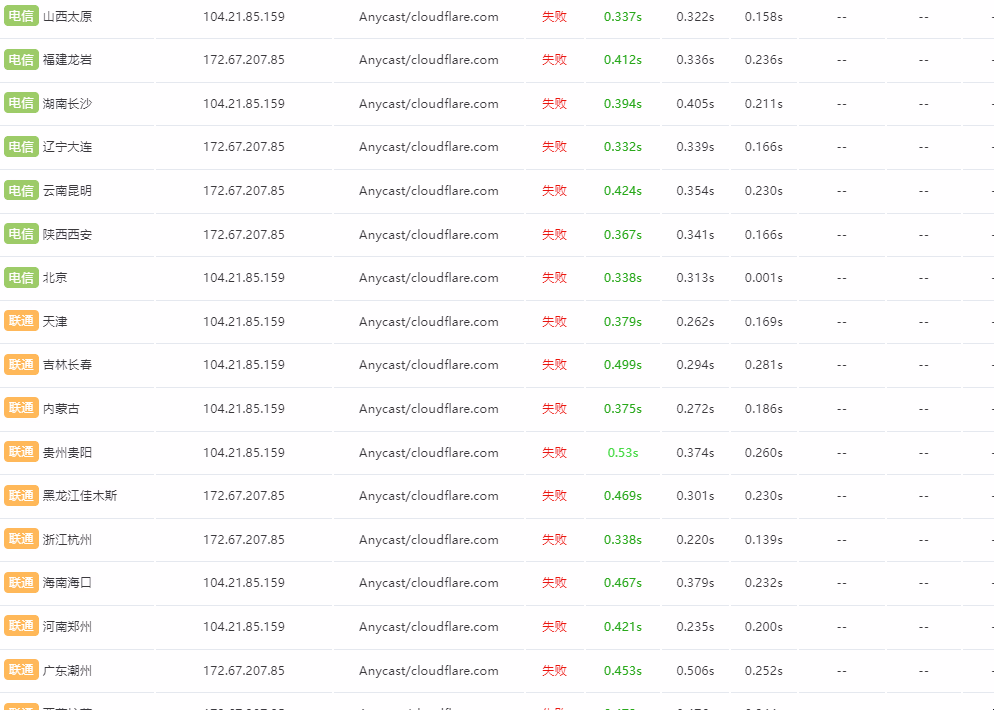Screen dimensions: 994x710
Task: Click the Anycast/cloudflare.com text for 海南海口
Action: coord(428,583)
